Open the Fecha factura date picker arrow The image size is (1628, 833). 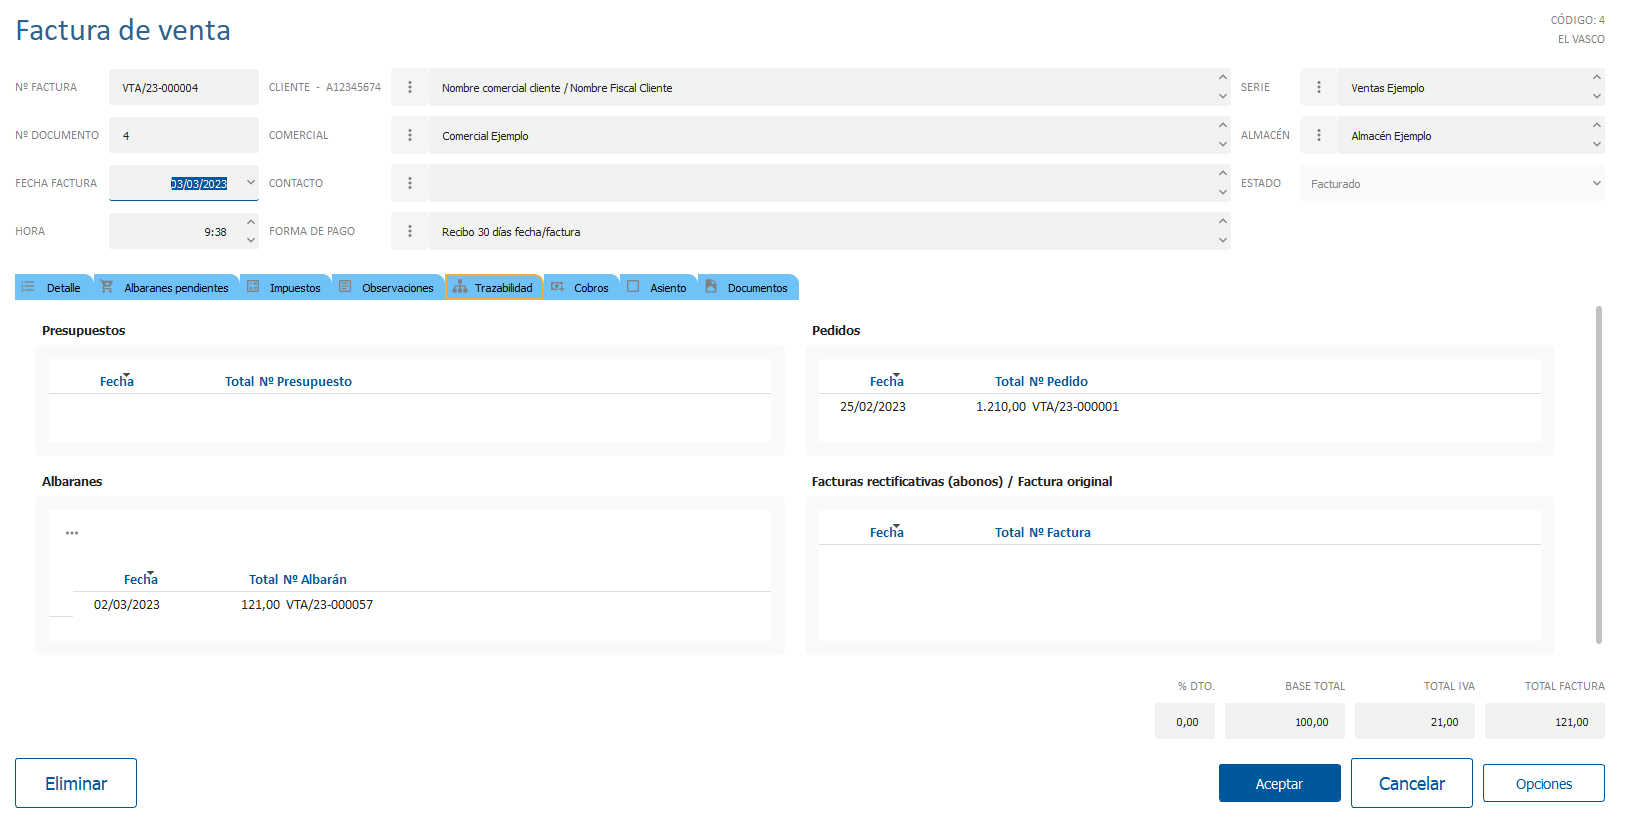(x=250, y=183)
